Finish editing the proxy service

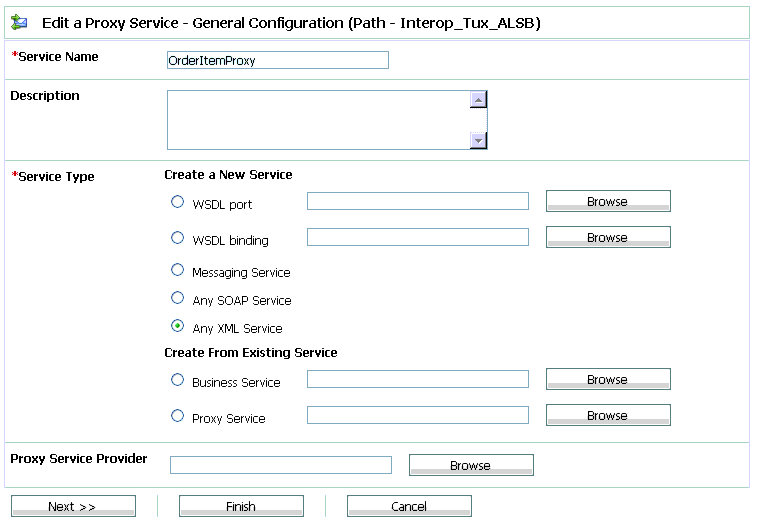coord(241,506)
